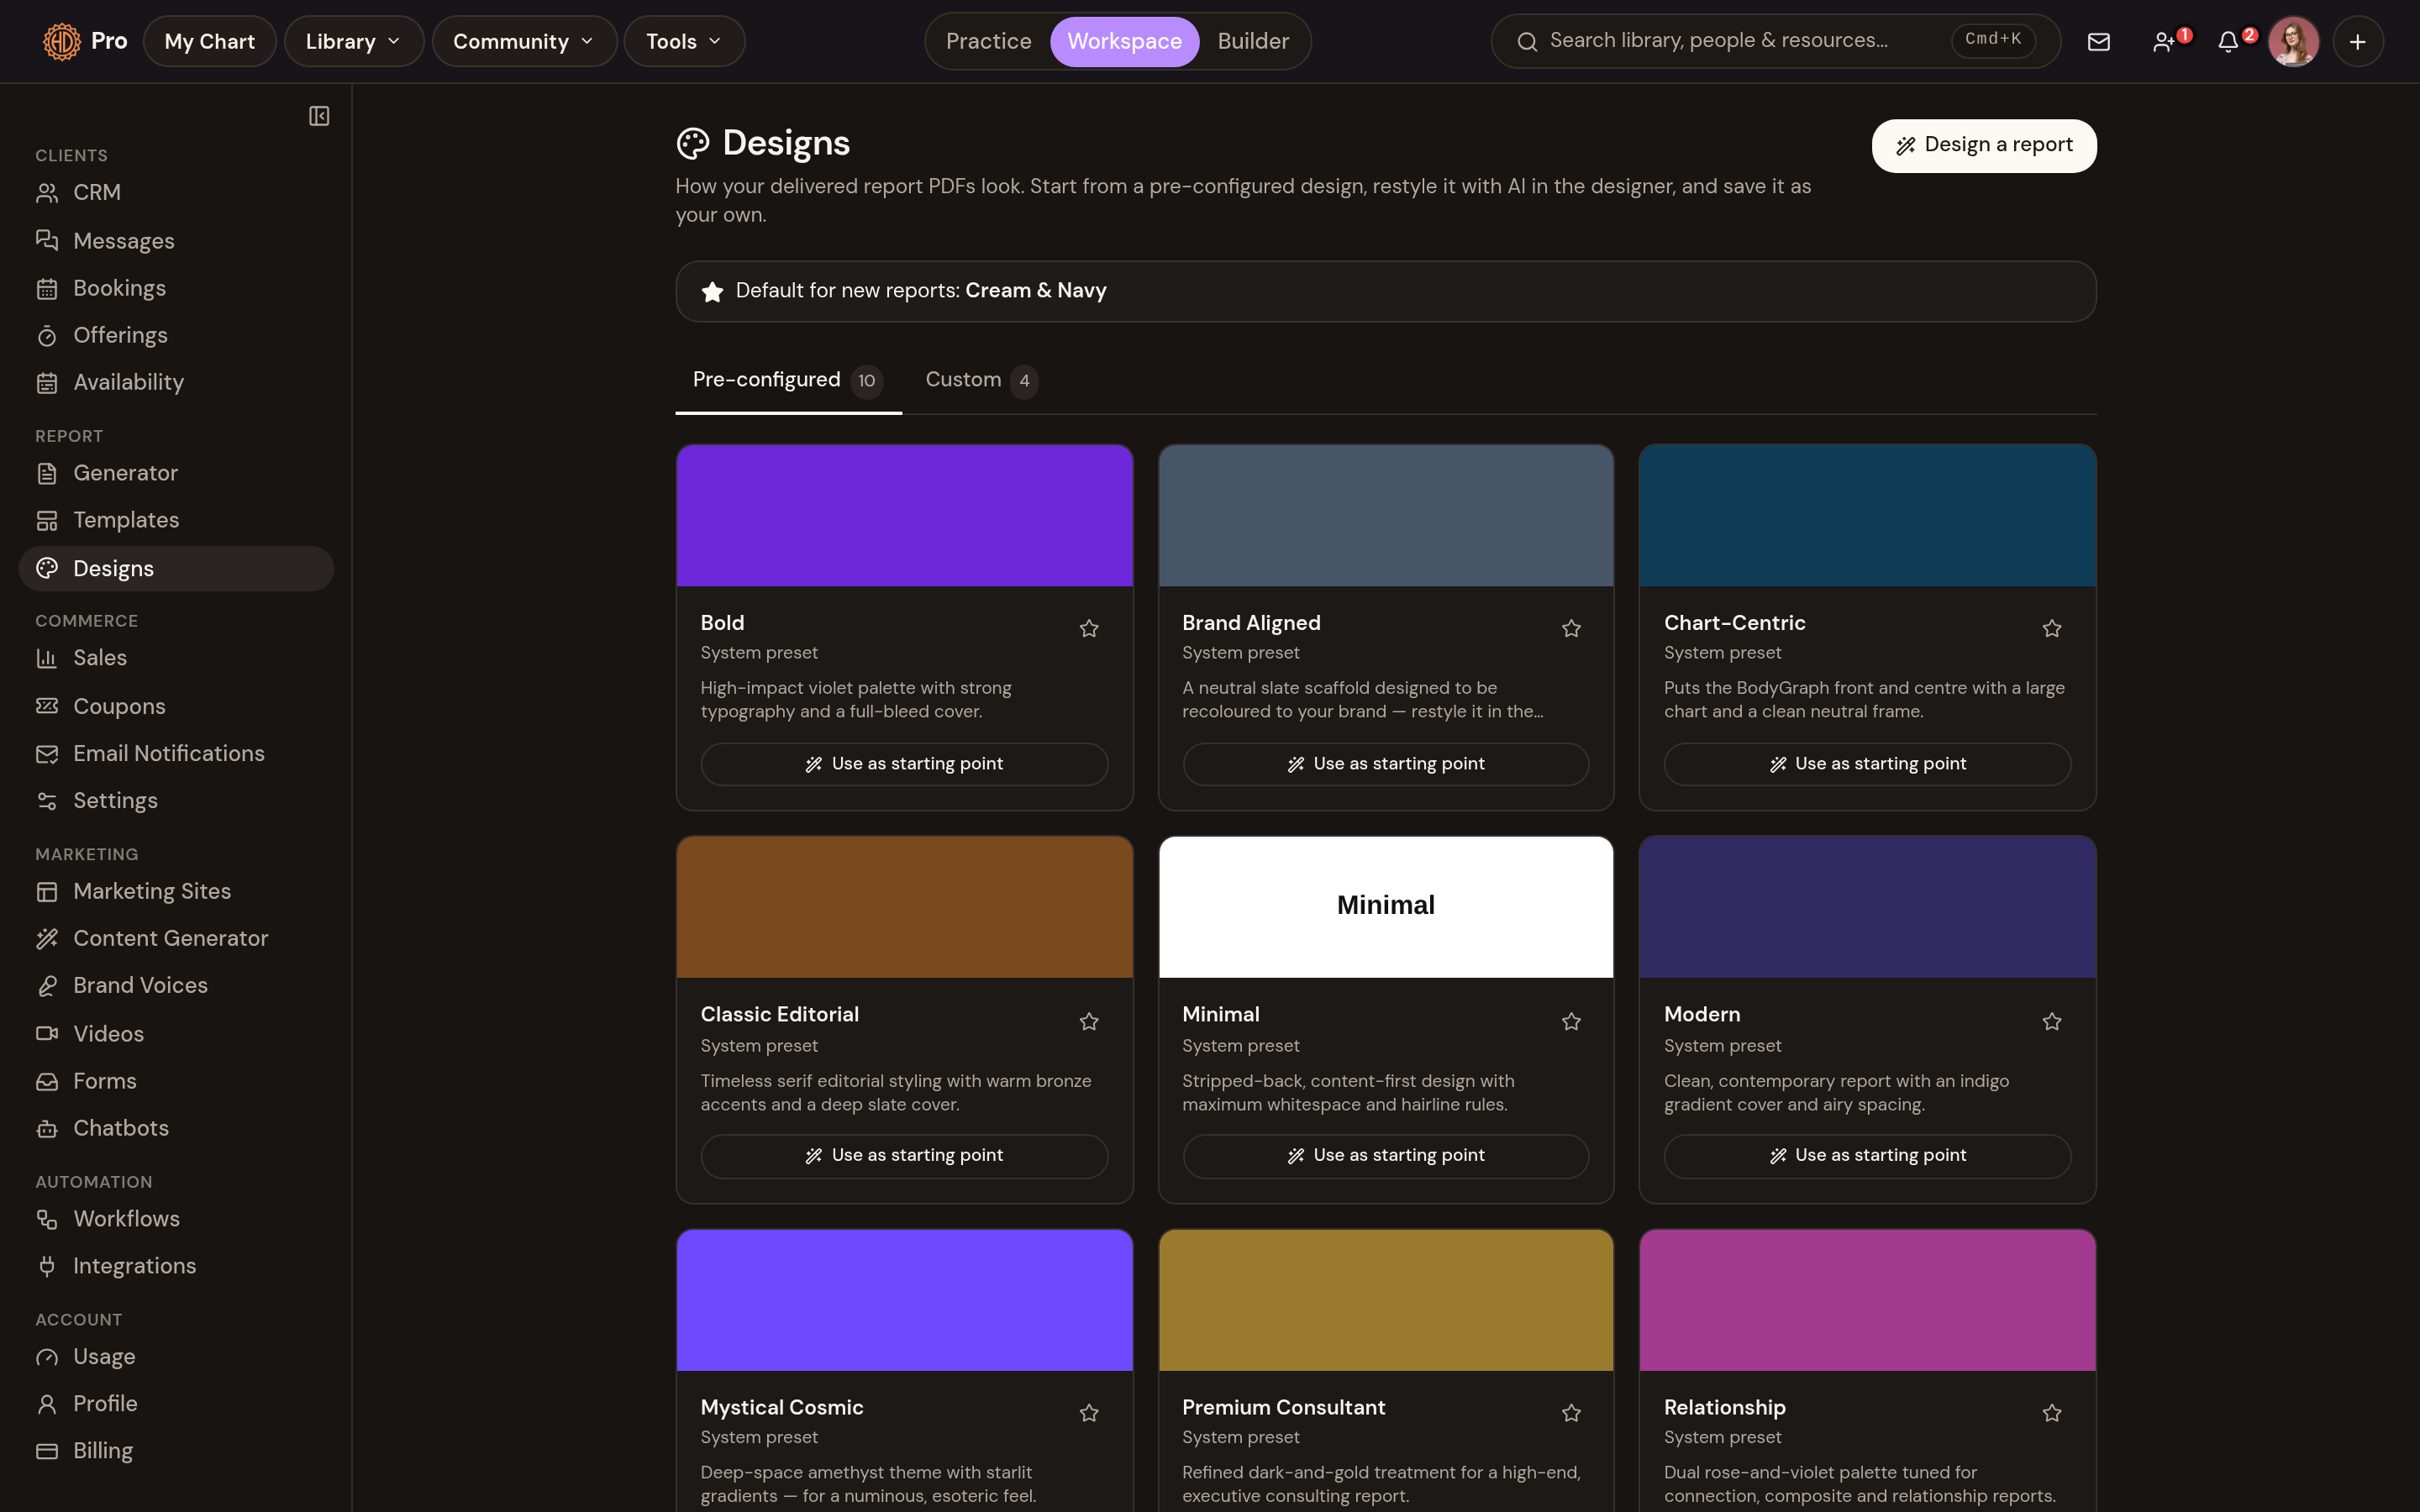Expand the Tools dropdown menu
Screen dimensions: 2420x1512
684,41
